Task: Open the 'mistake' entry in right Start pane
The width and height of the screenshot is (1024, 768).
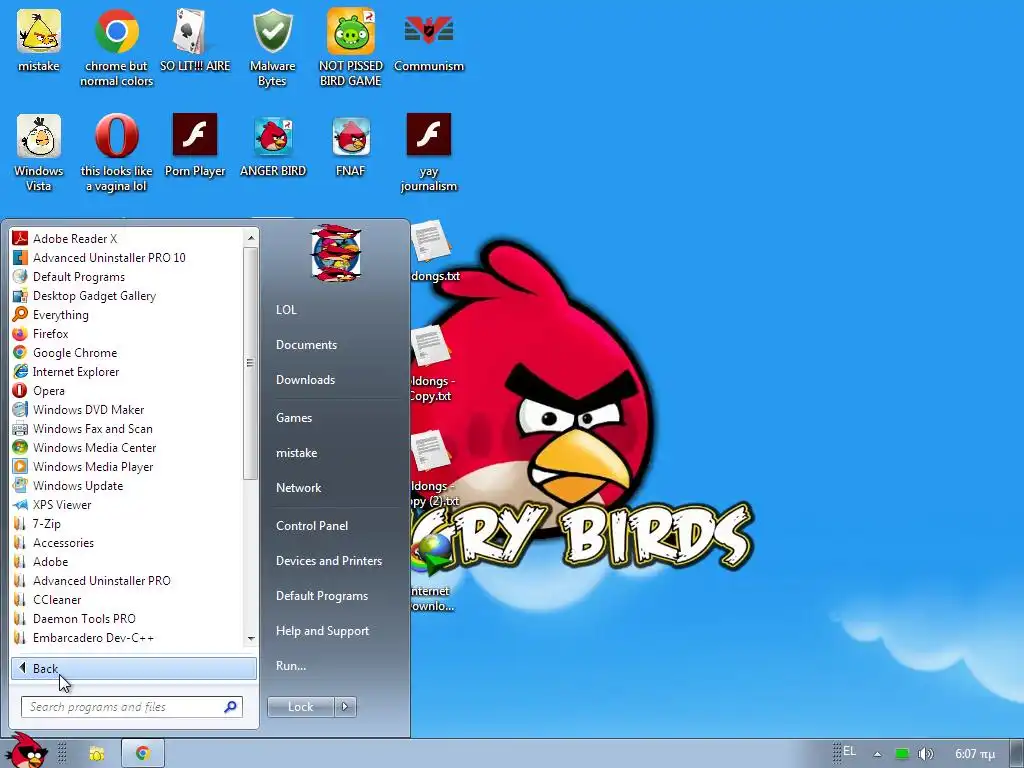Action: click(x=296, y=453)
